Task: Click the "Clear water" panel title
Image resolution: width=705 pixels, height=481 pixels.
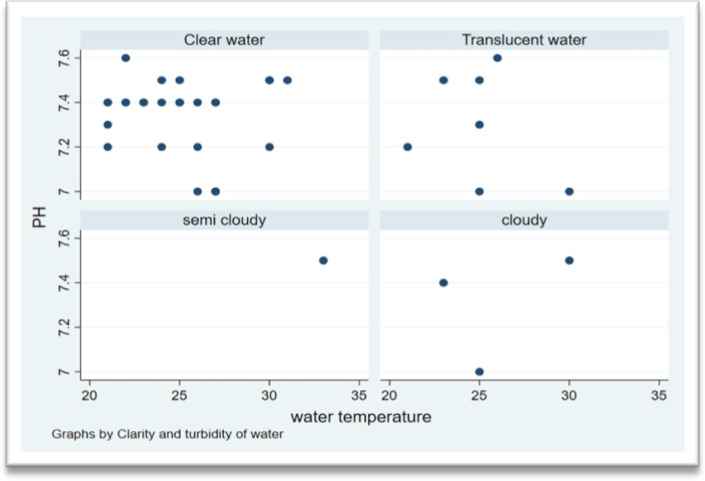Action: pyautogui.click(x=224, y=40)
